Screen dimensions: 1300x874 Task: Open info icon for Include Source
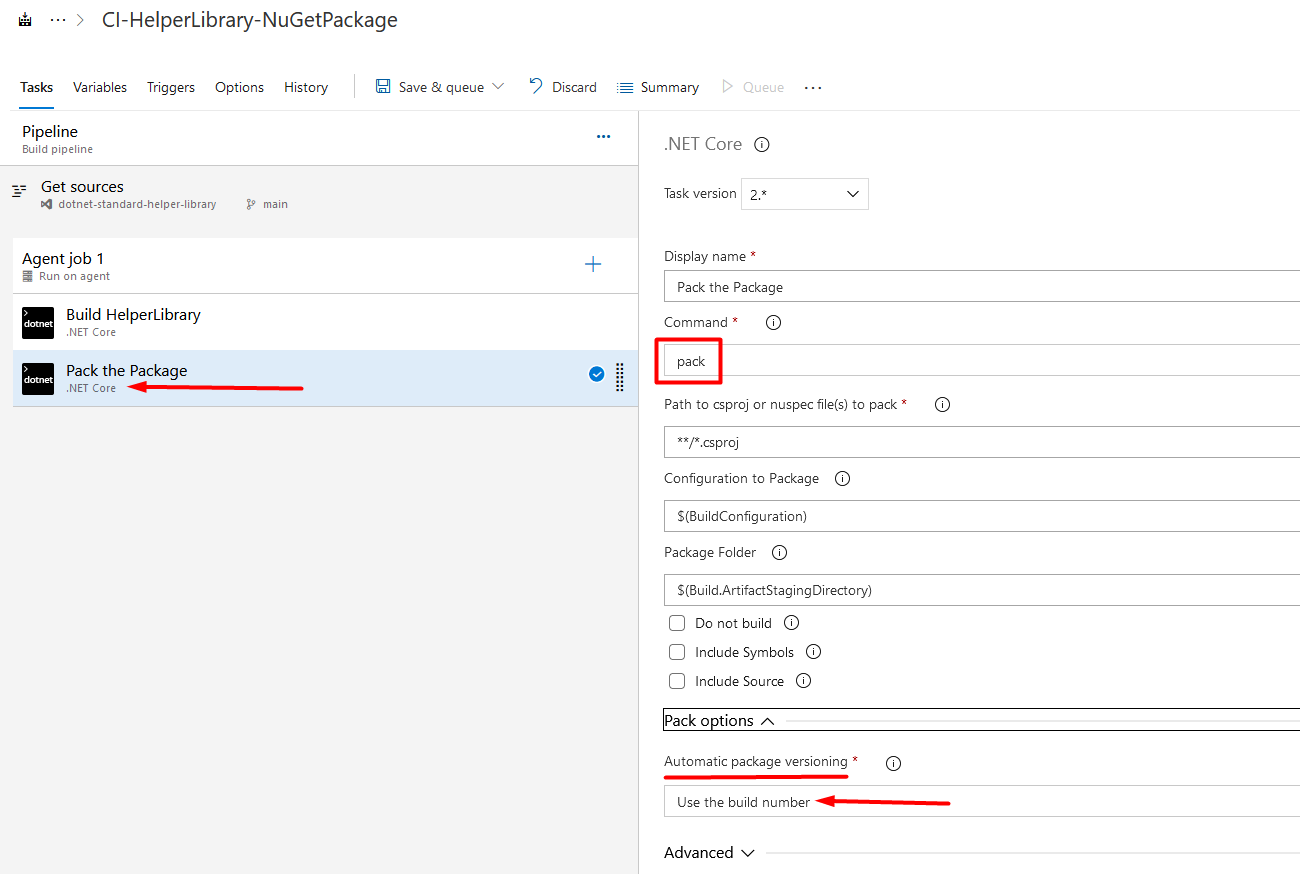click(x=804, y=680)
